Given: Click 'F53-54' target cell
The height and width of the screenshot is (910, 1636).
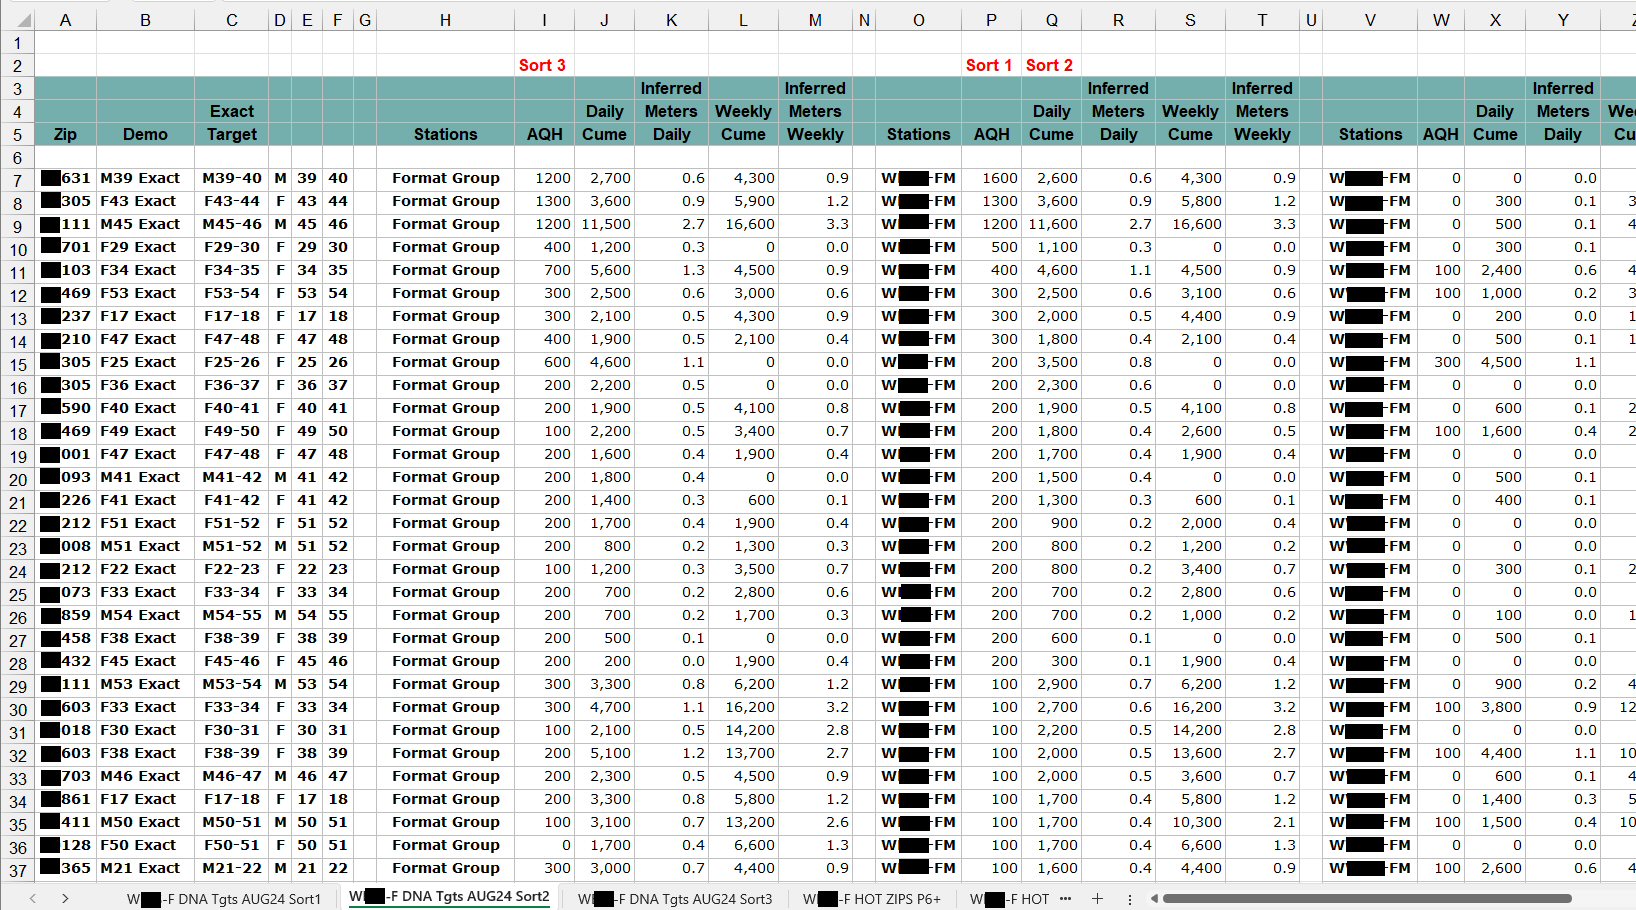Looking at the screenshot, I should (x=232, y=293).
